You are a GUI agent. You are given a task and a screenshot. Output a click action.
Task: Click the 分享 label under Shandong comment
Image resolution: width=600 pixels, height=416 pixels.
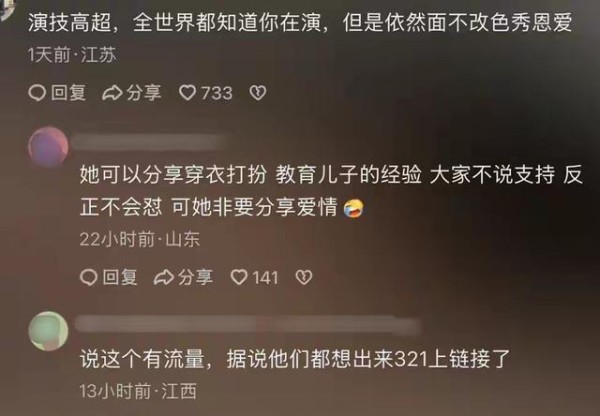195,277
